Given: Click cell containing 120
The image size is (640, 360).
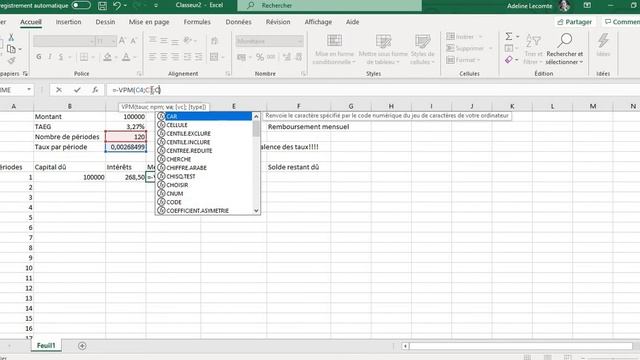Looking at the screenshot, I should point(126,137).
